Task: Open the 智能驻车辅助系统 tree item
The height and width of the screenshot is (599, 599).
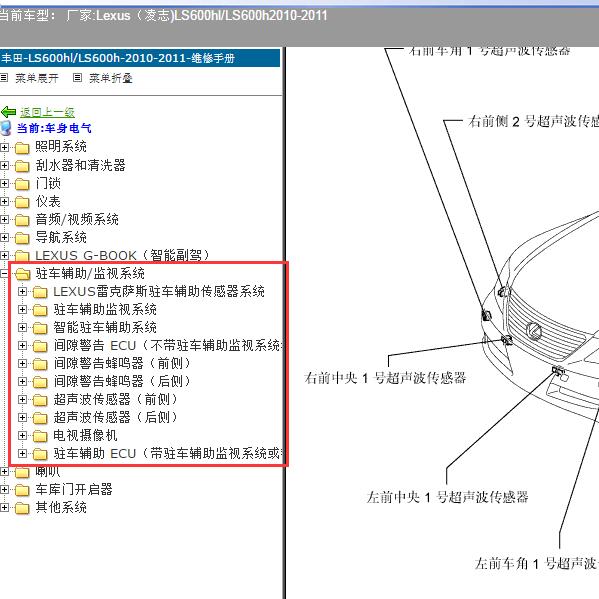Action: tap(105, 327)
